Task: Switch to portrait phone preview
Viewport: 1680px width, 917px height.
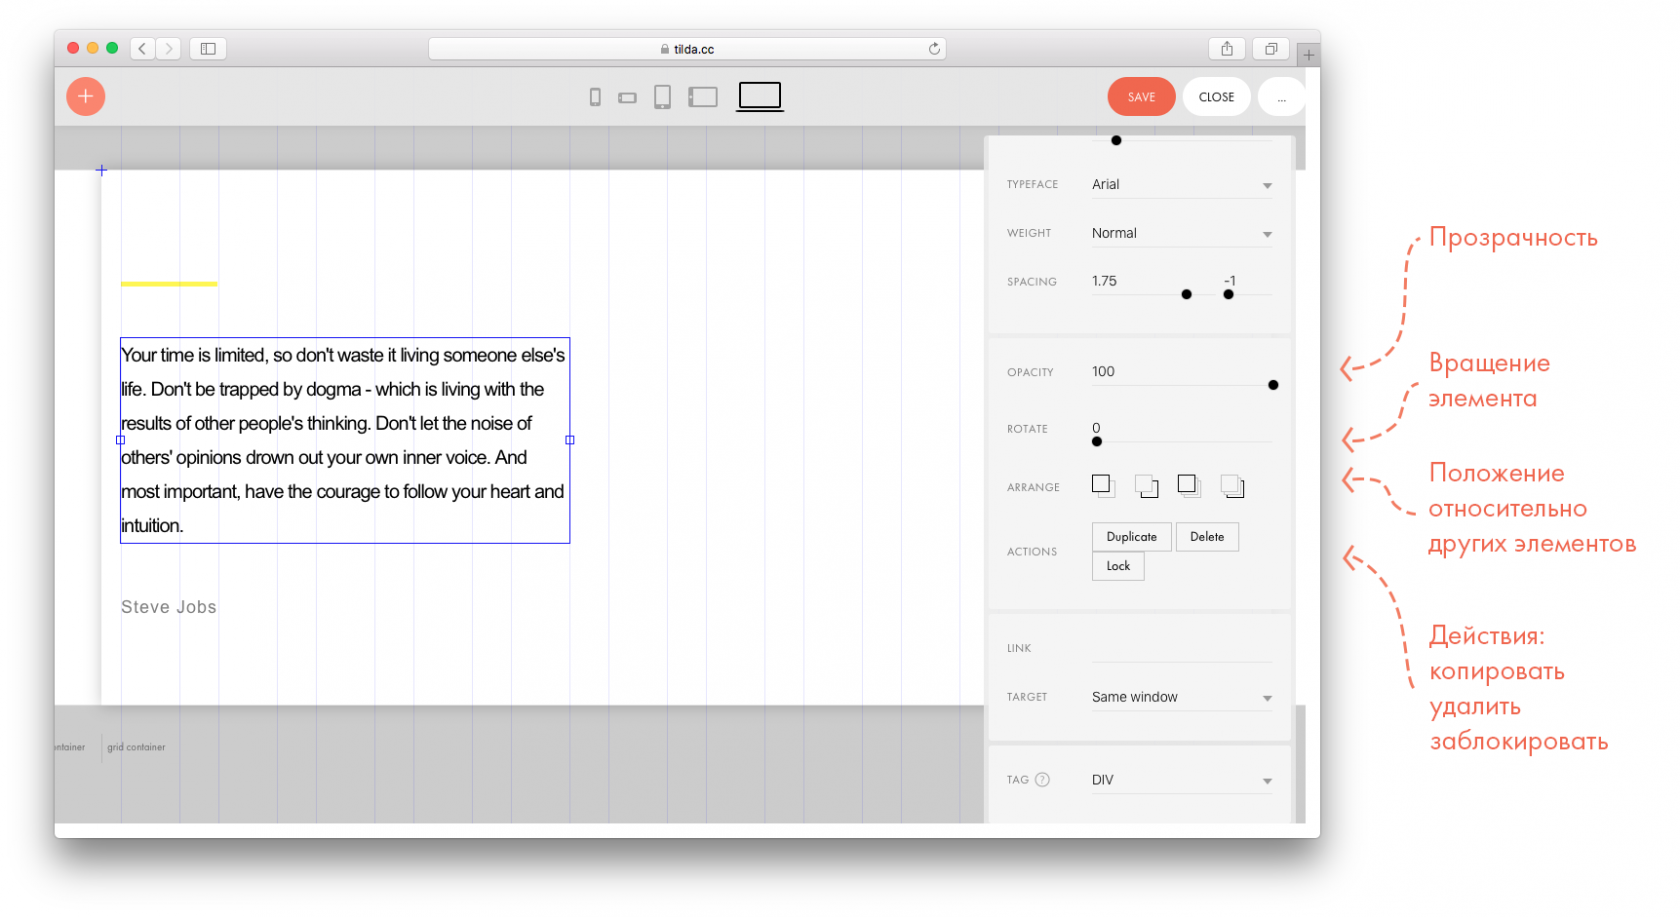Action: [595, 97]
